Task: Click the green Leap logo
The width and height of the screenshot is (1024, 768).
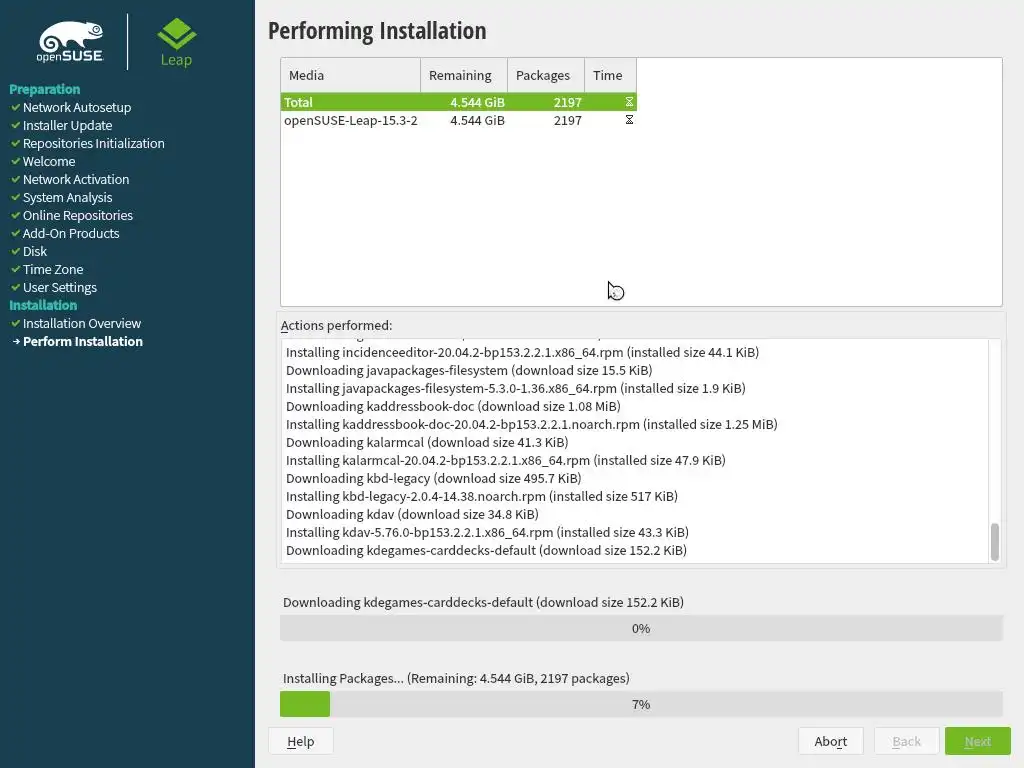Action: click(176, 42)
